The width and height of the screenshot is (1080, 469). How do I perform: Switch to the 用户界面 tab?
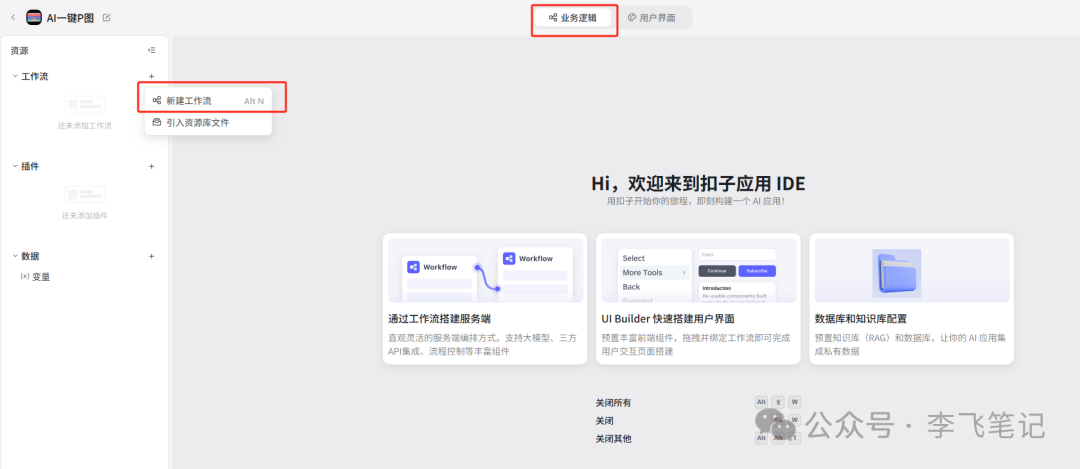652,18
